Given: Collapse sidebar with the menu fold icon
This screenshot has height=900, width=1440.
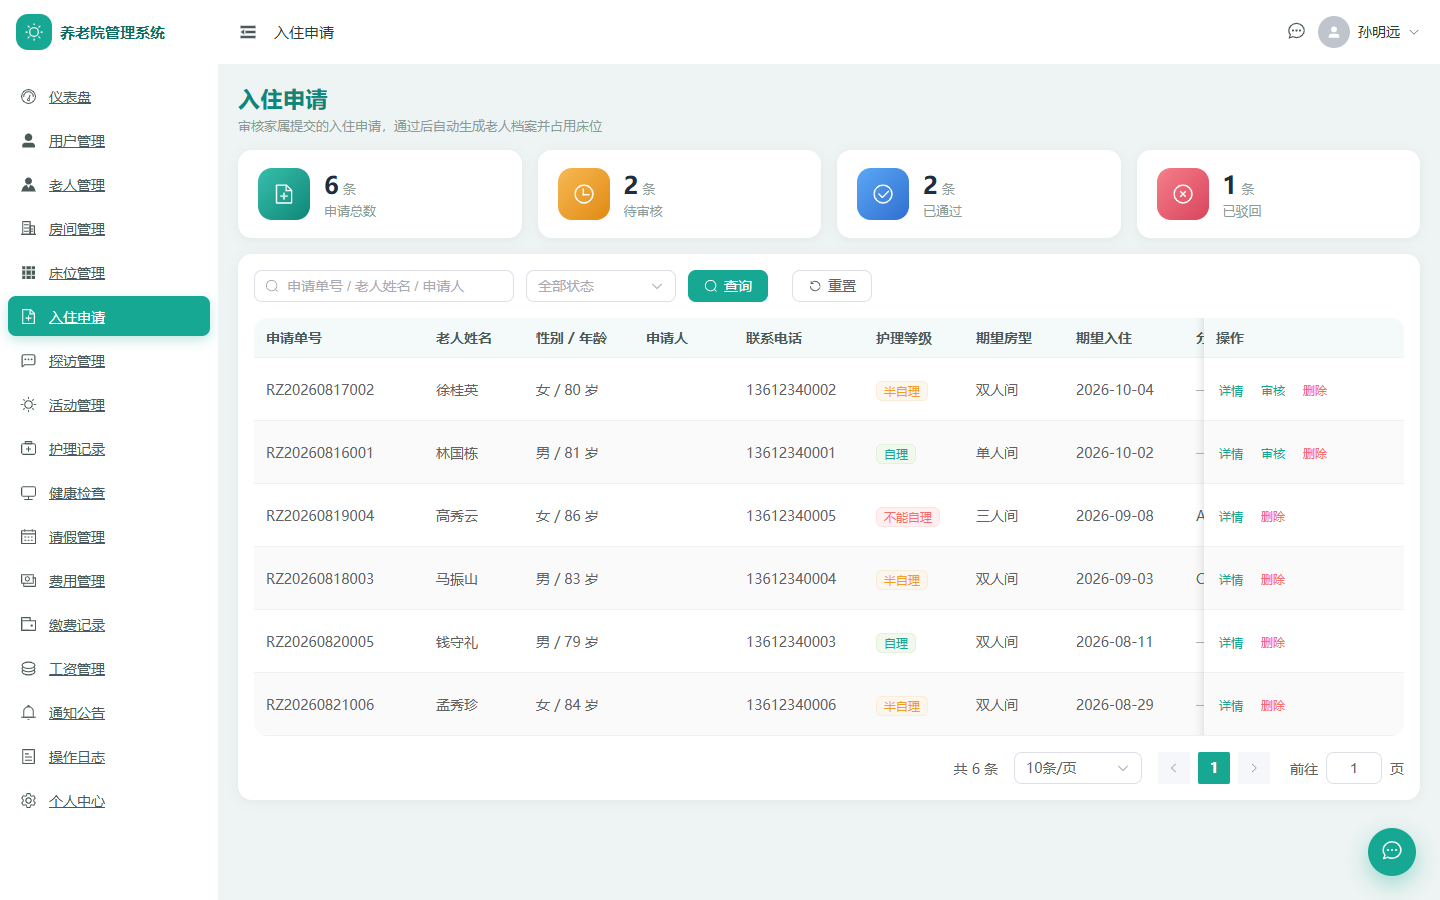Looking at the screenshot, I should (x=248, y=32).
